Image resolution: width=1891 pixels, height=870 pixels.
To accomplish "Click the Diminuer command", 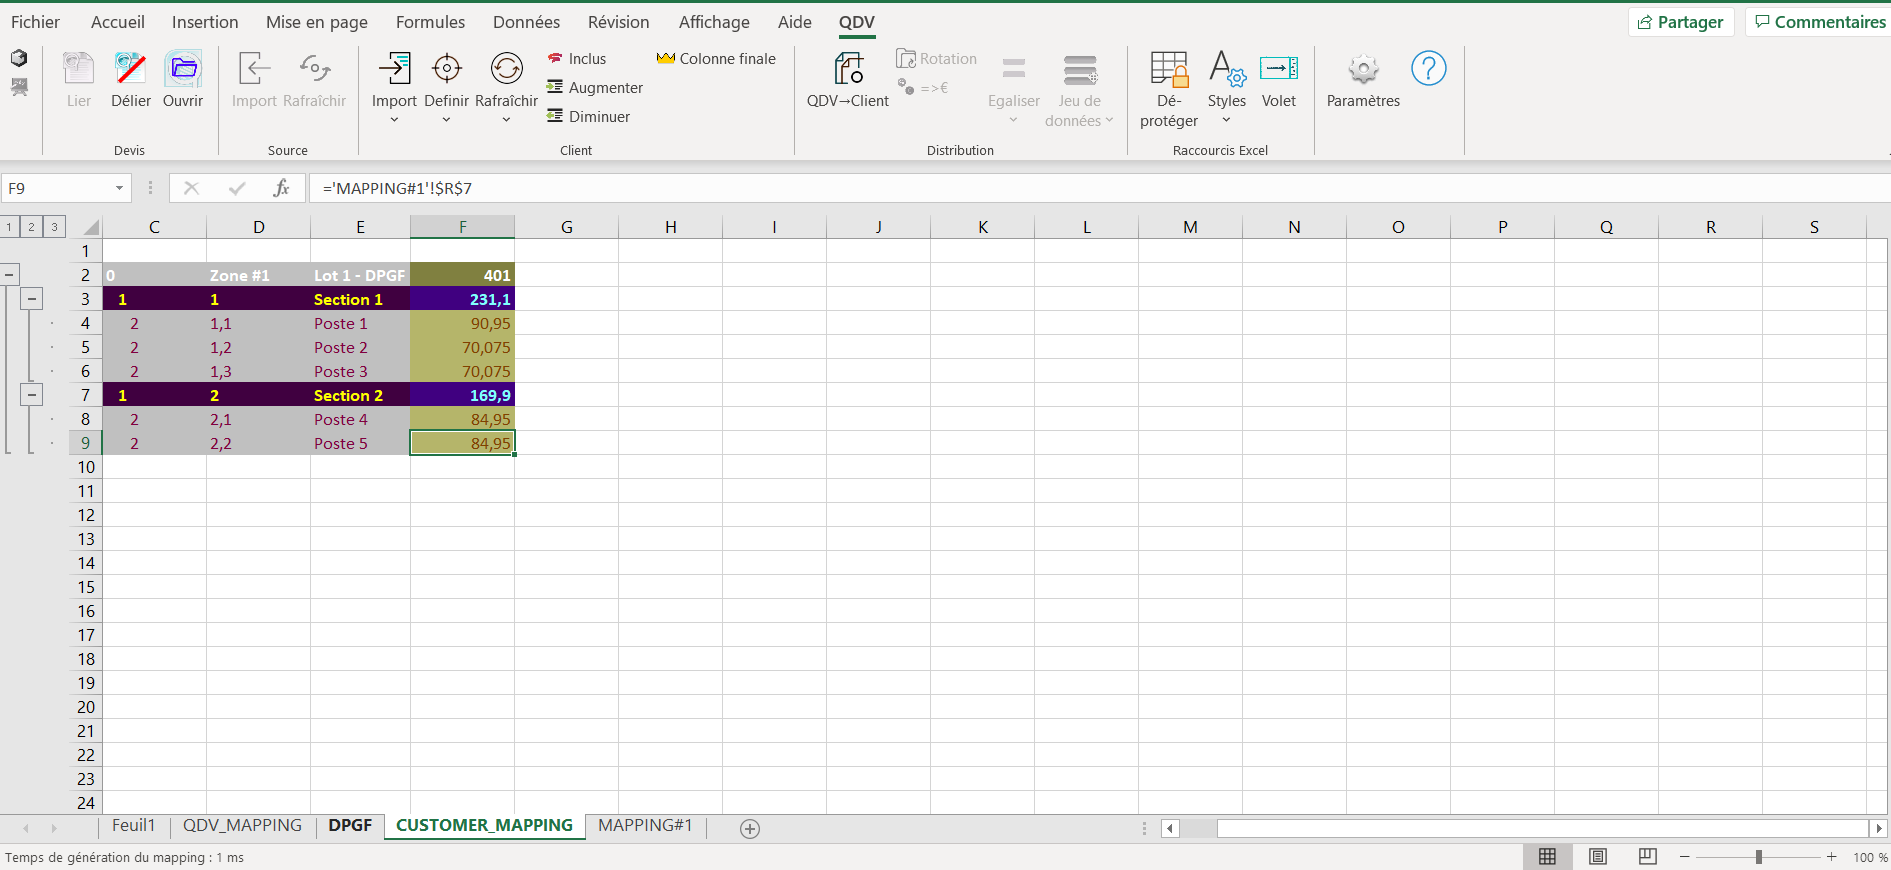I will (588, 117).
